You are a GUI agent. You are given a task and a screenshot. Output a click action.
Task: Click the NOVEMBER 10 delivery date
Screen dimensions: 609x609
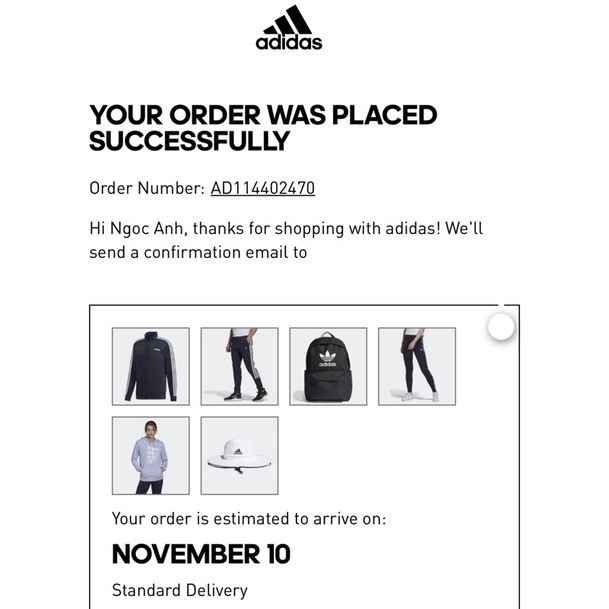(201, 553)
